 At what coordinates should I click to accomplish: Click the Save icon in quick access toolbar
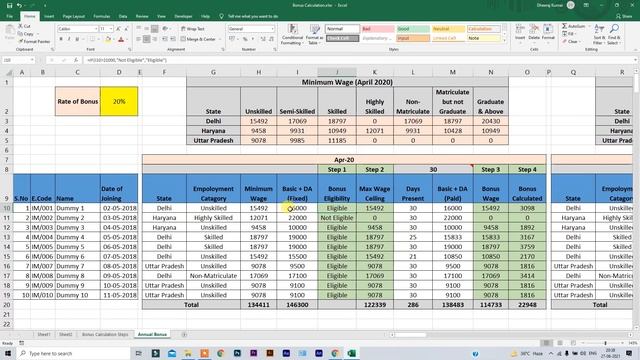pos(9,5)
